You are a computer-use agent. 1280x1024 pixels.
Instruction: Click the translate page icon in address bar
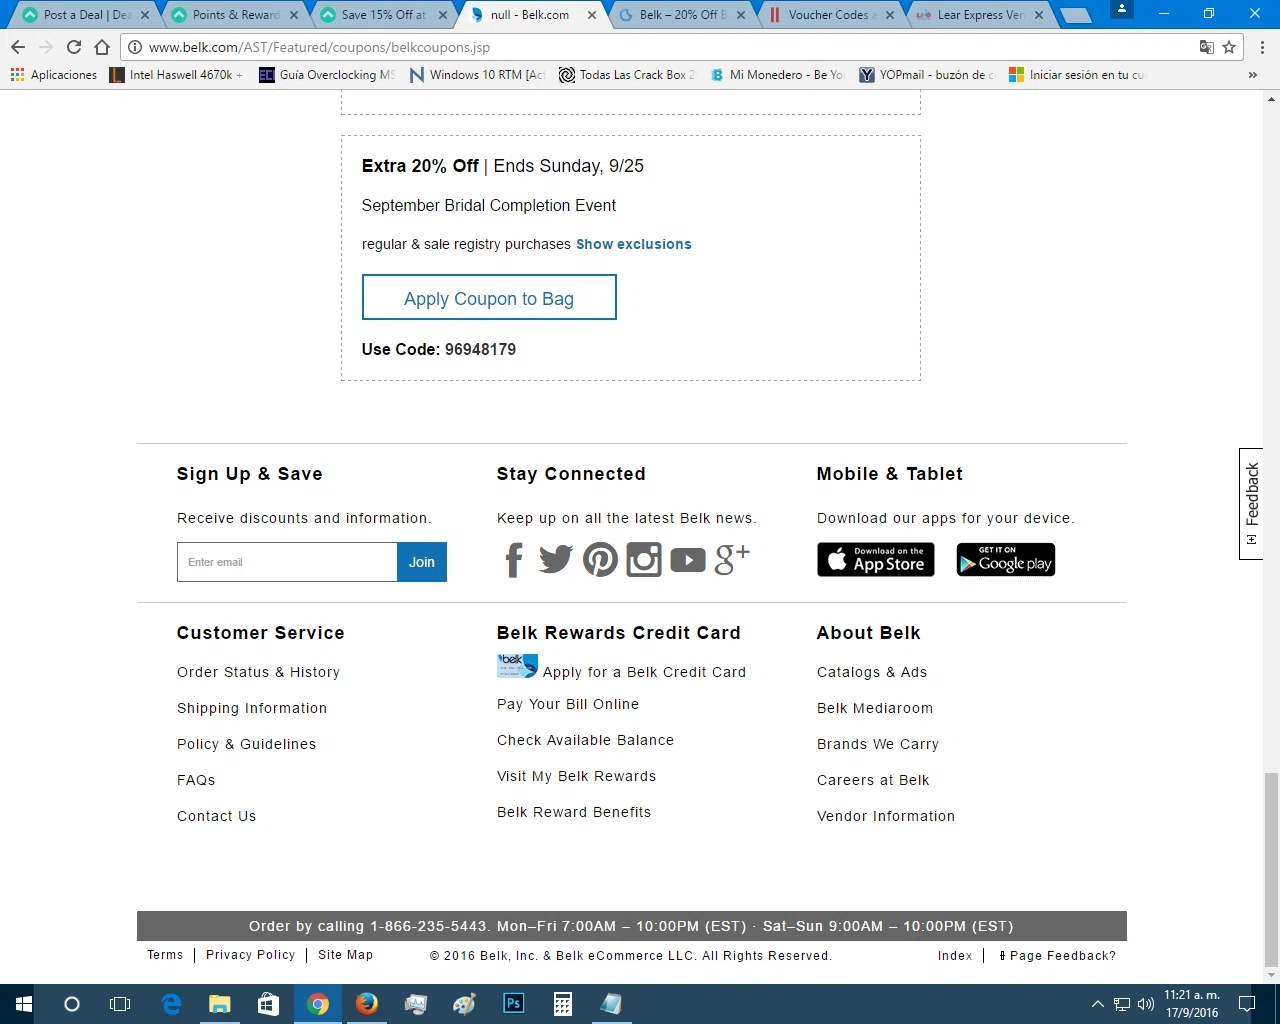tap(1207, 47)
